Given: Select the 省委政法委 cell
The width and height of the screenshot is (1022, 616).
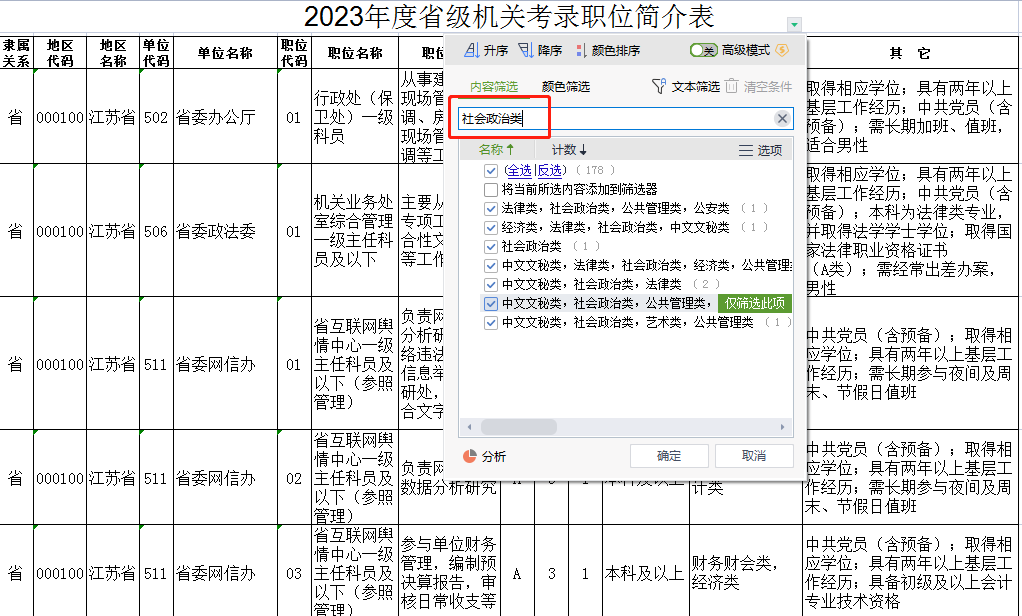Looking at the screenshot, I should pyautogui.click(x=226, y=231).
